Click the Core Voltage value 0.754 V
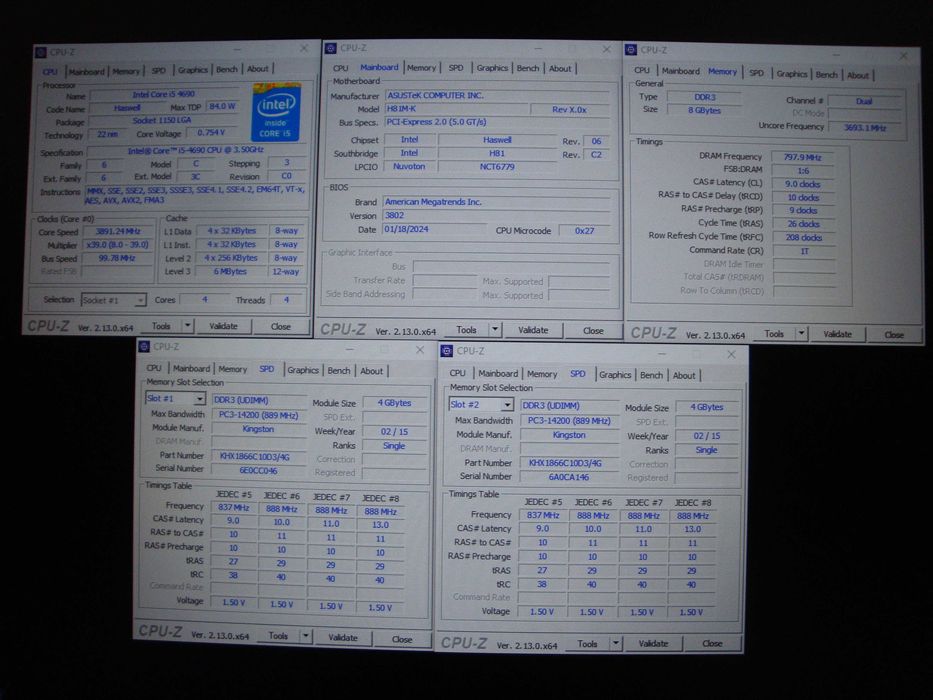Viewport: 933px width, 700px height. click(x=212, y=132)
